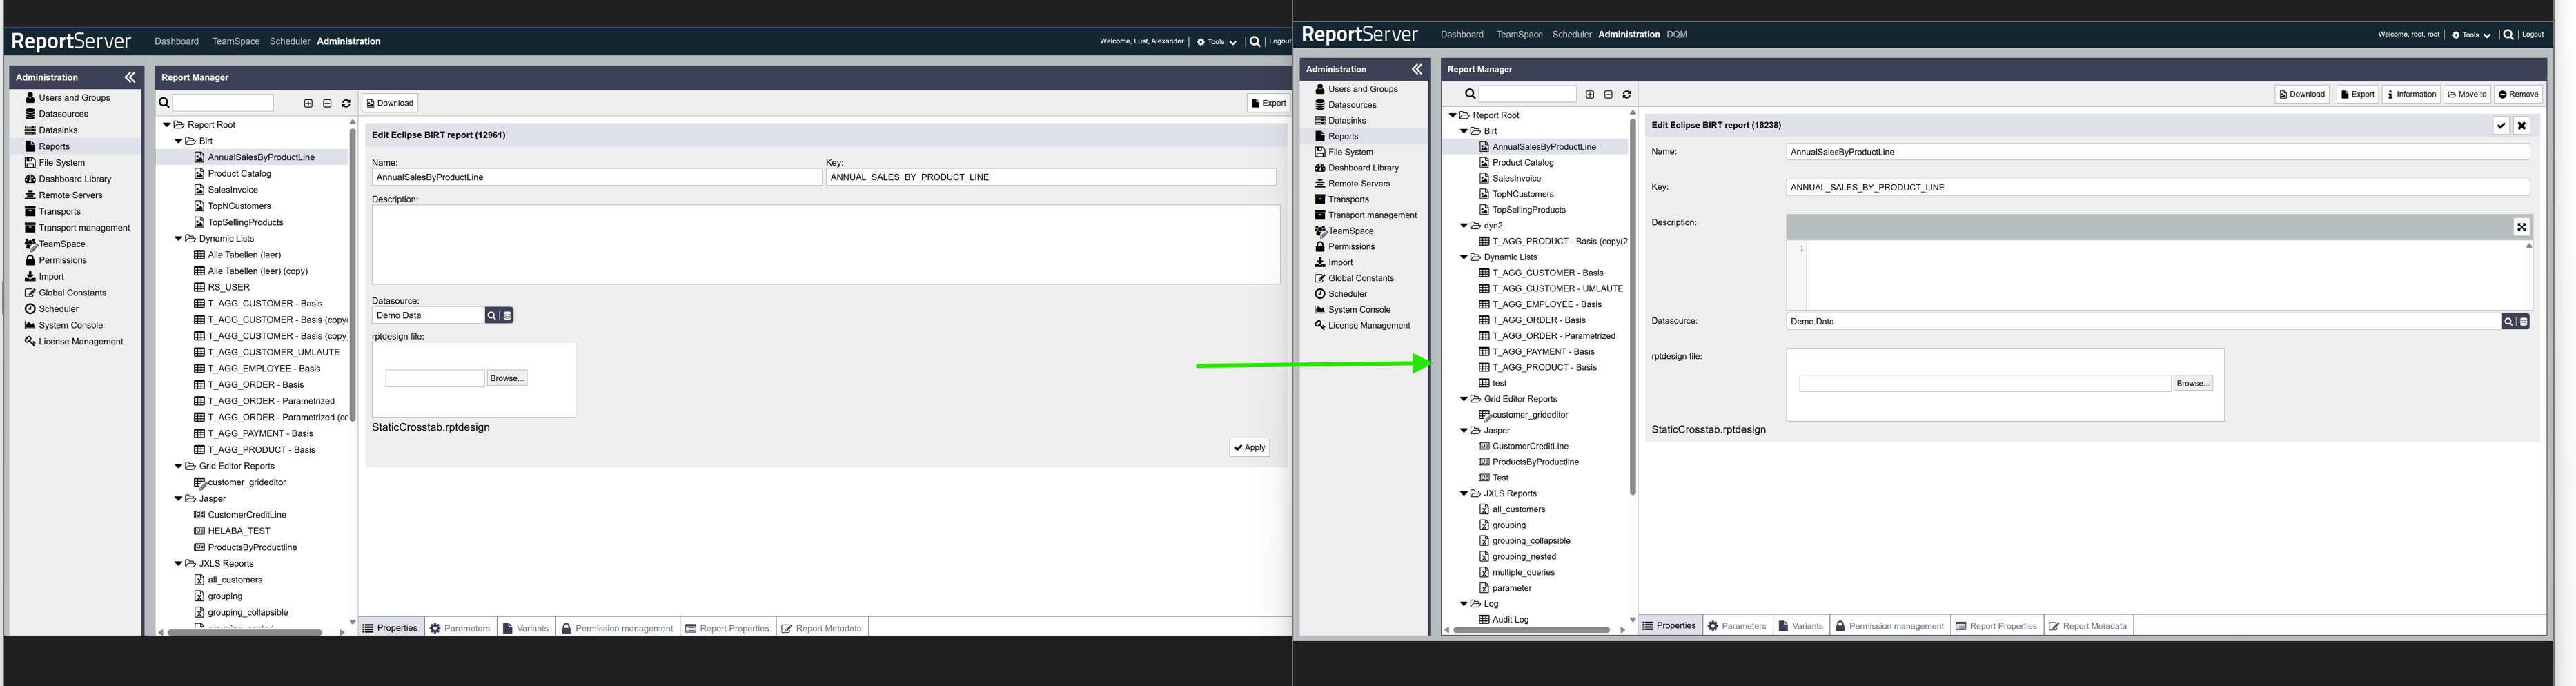Open Tools dropdown beside Welcome, root, root
The height and width of the screenshot is (686, 2576).
[2470, 35]
